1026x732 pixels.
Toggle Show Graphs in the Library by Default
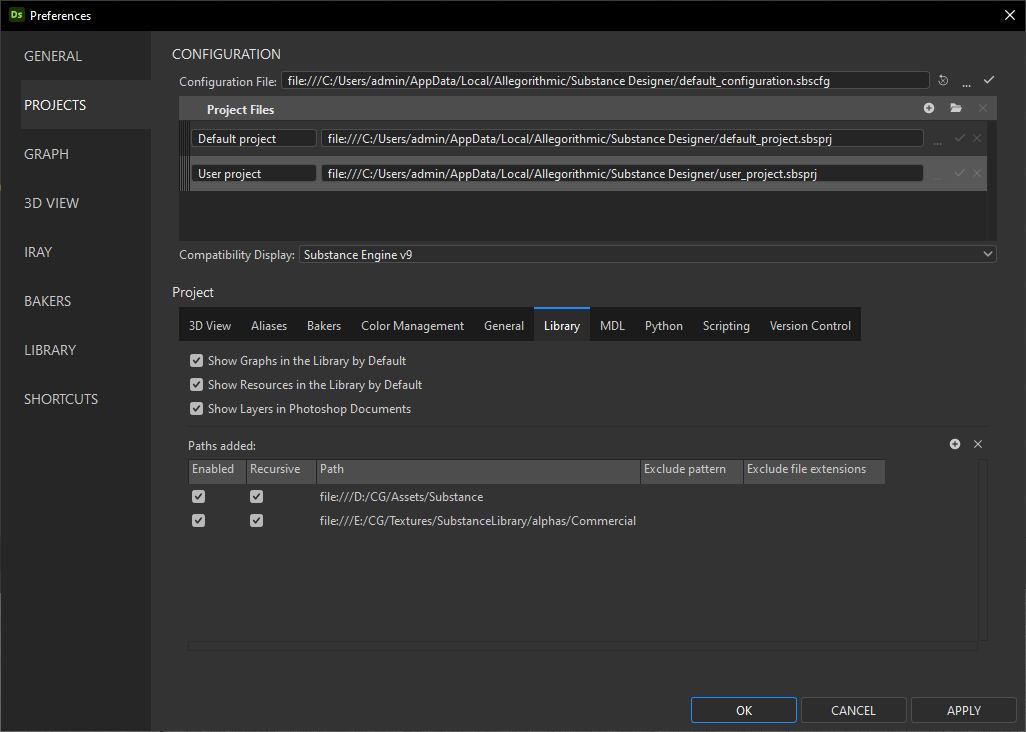coord(196,360)
